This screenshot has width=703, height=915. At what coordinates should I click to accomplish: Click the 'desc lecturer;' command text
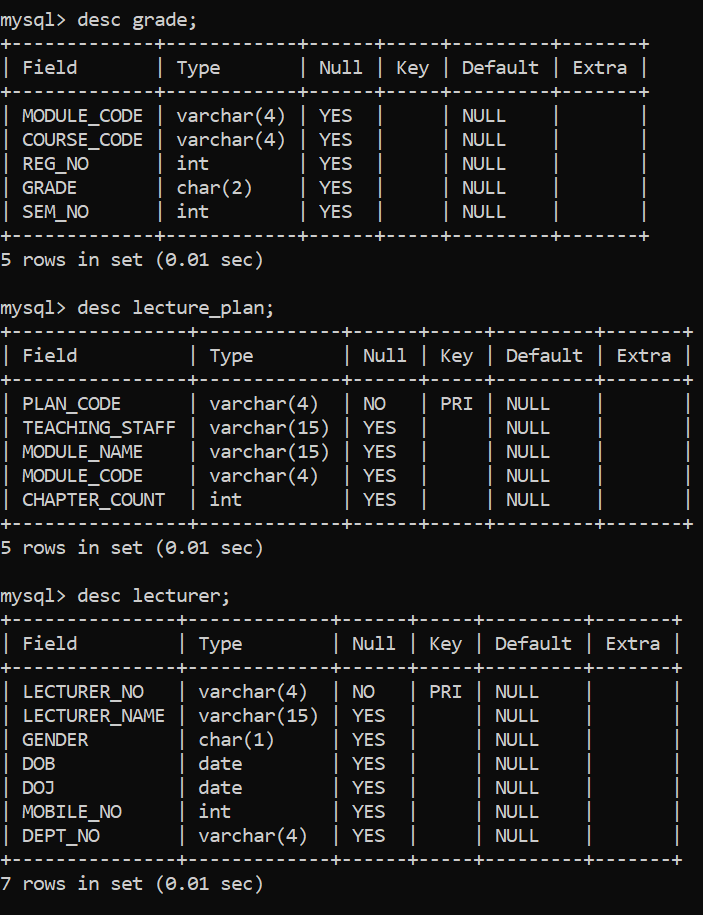153,595
